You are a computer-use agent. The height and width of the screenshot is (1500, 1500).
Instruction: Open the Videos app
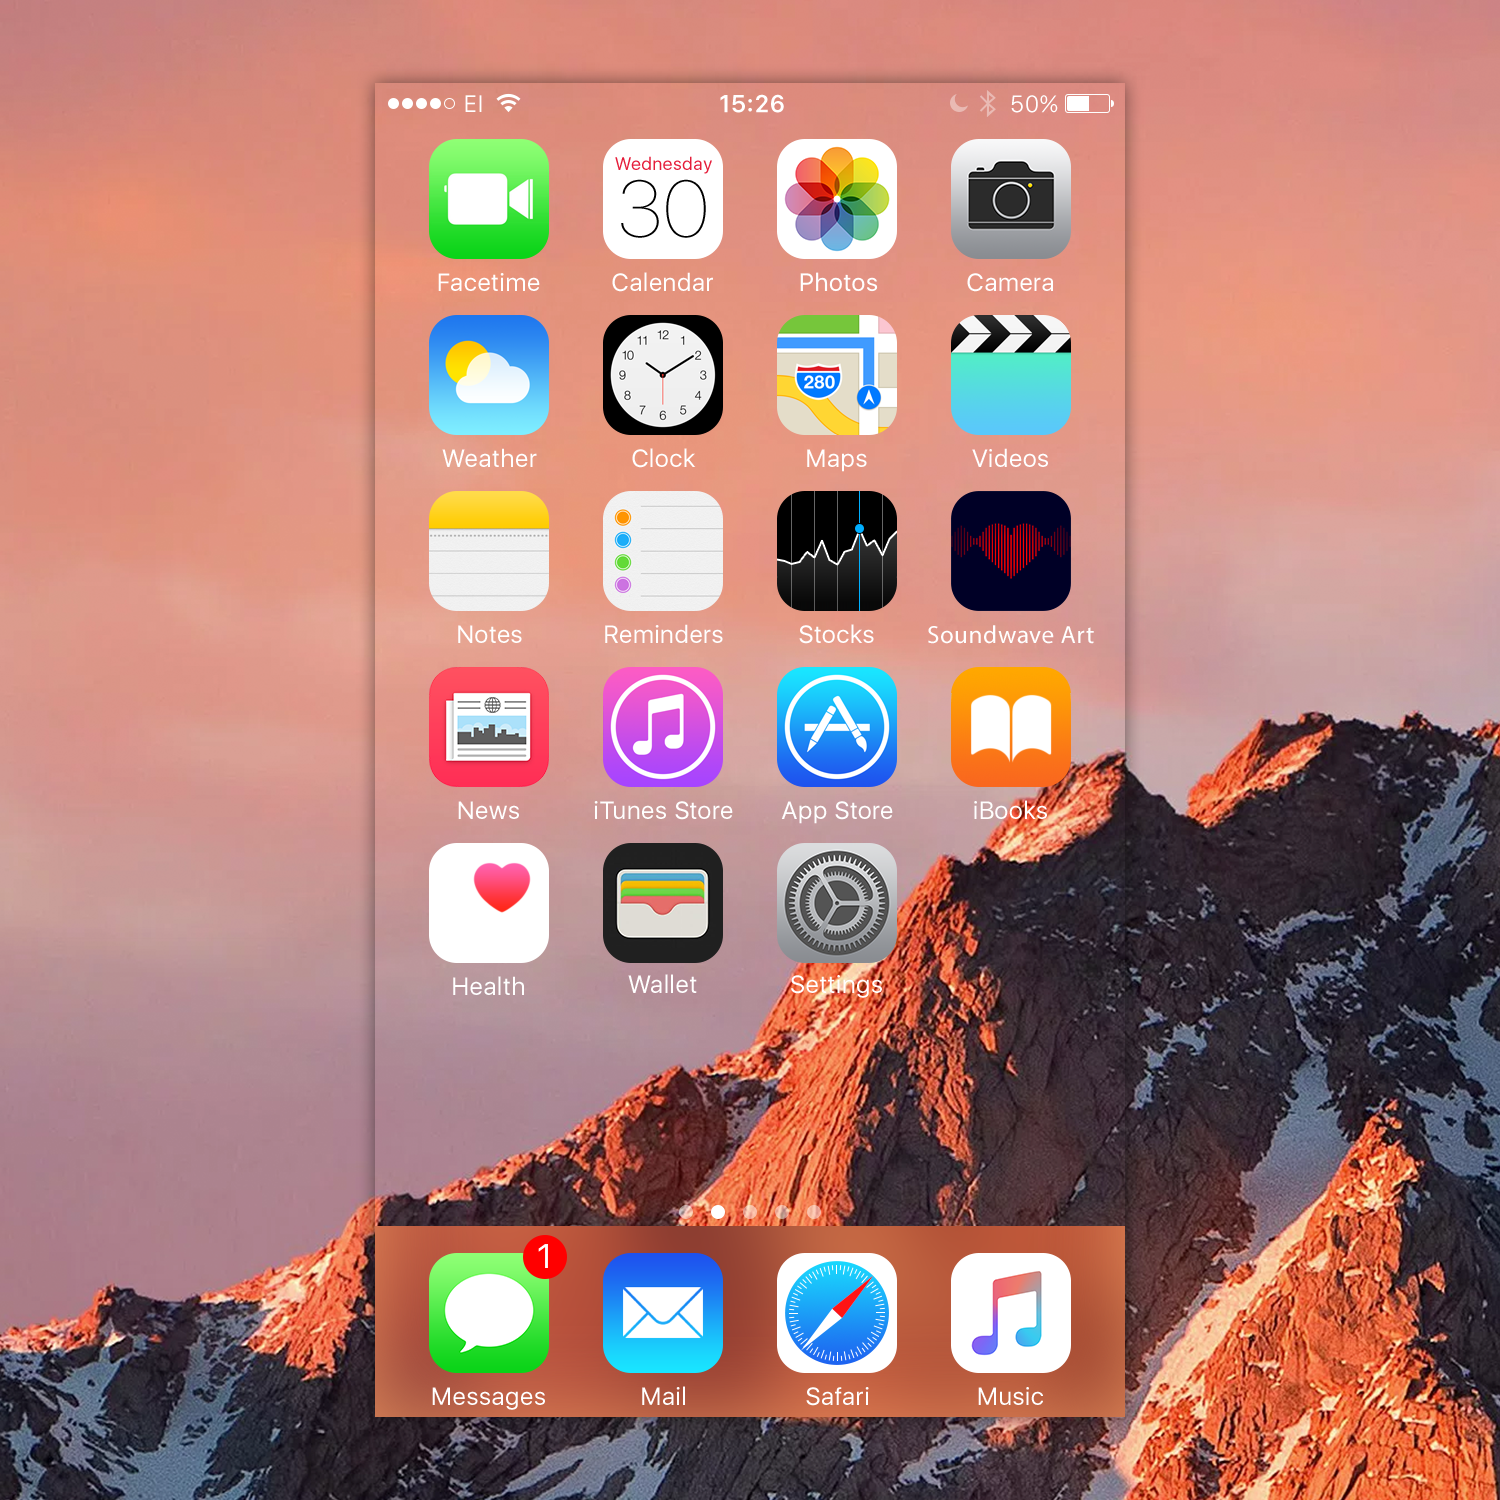point(1011,375)
